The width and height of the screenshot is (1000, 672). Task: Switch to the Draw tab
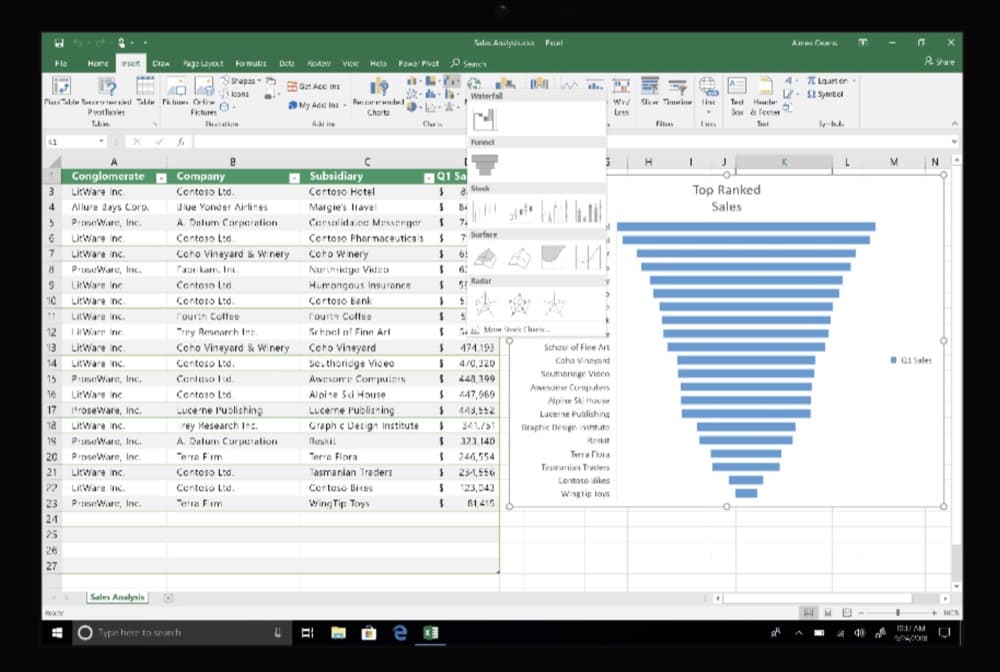[x=161, y=63]
